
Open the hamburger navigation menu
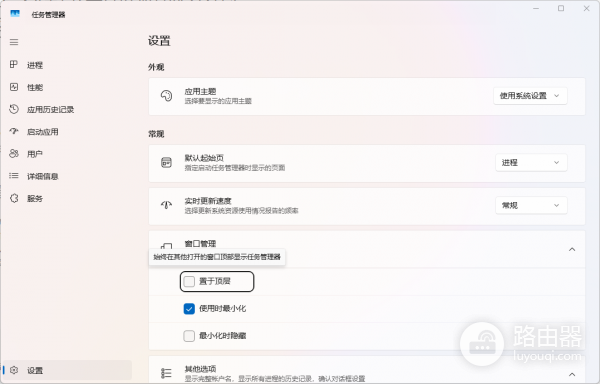pos(14,42)
